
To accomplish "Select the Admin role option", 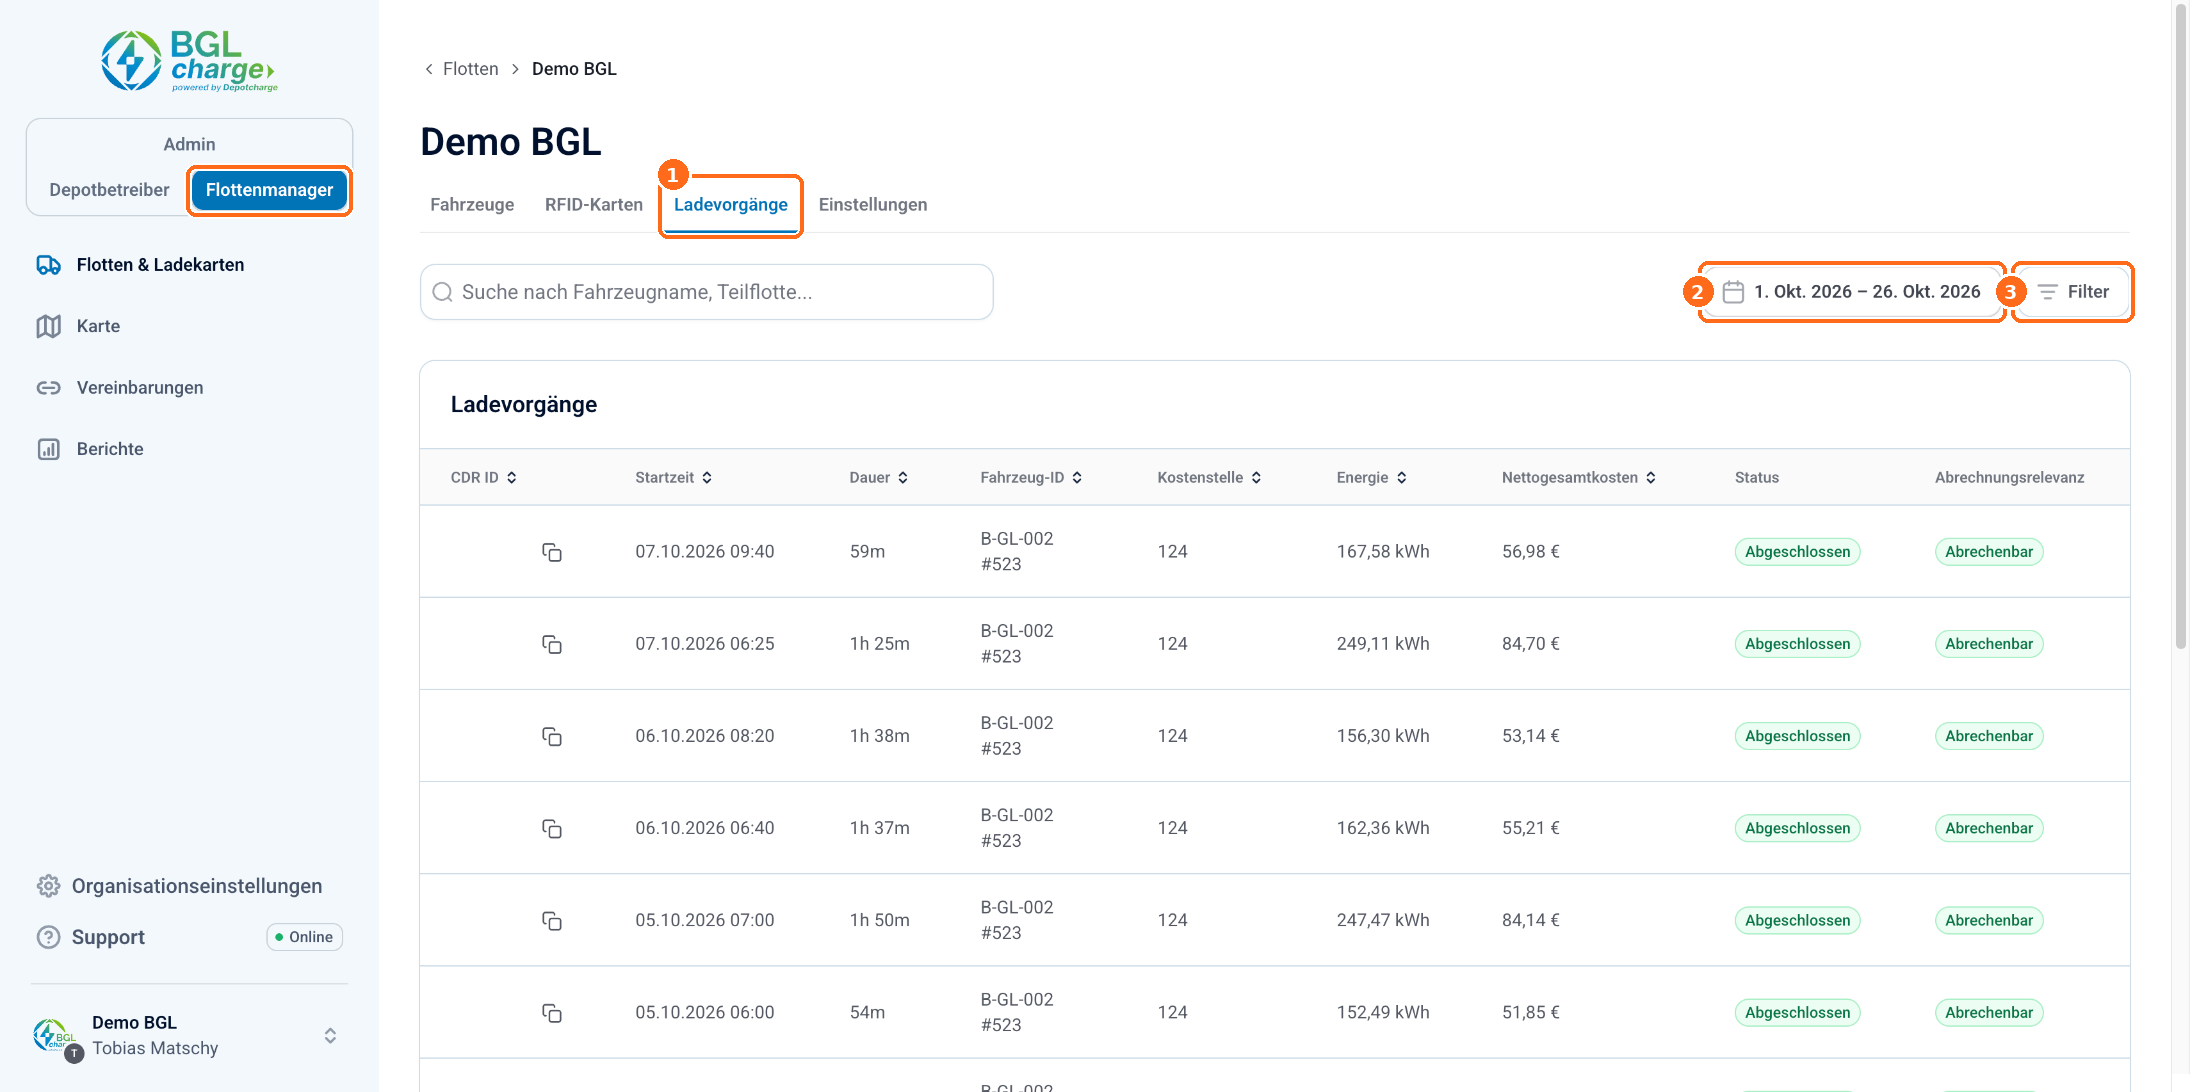I will coord(189,144).
